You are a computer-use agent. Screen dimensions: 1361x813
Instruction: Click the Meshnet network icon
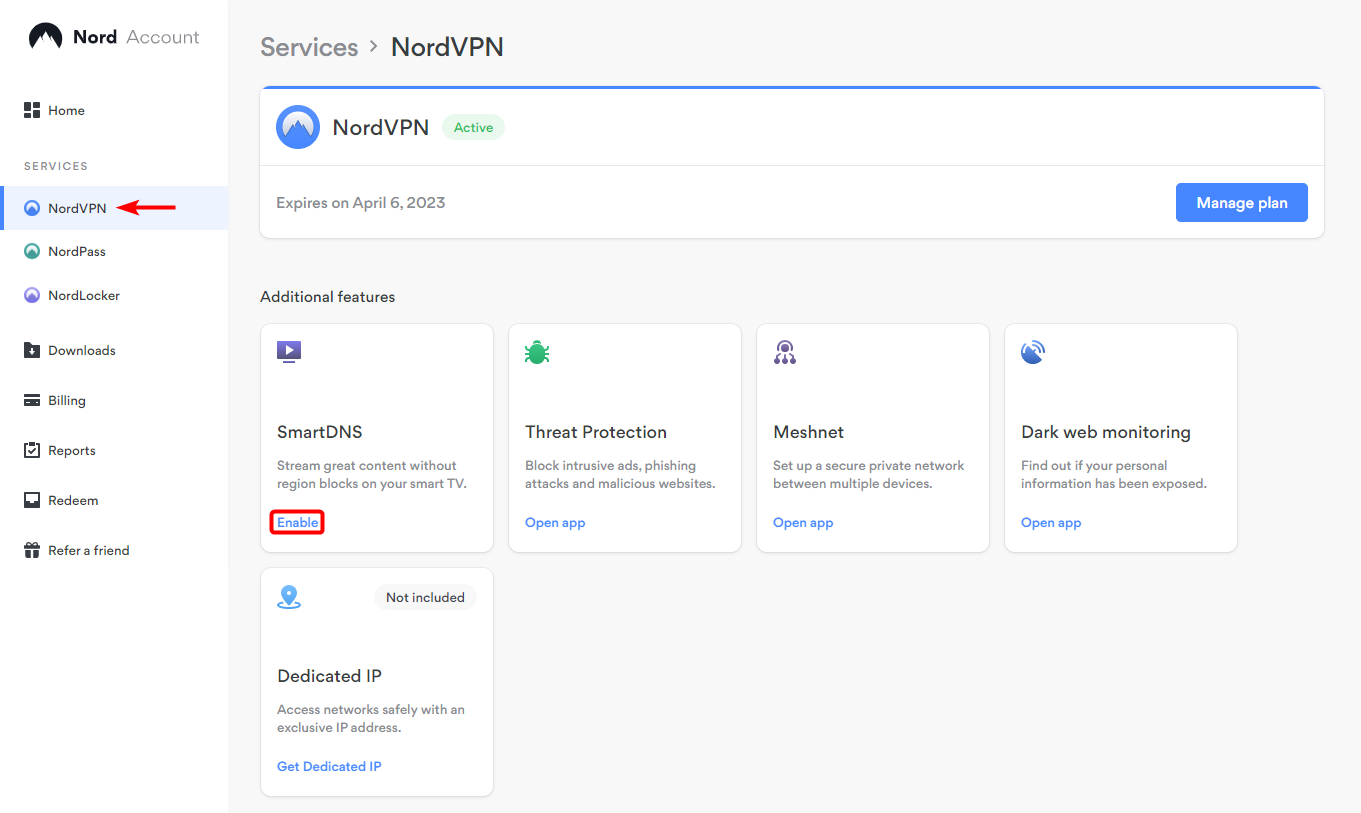[785, 352]
